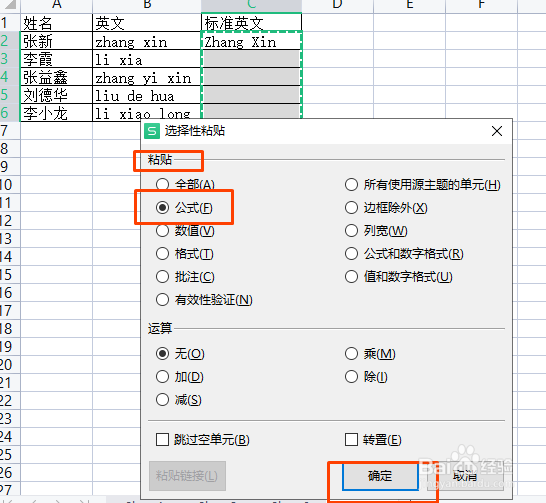Select row 10 header

click(x=10, y=185)
